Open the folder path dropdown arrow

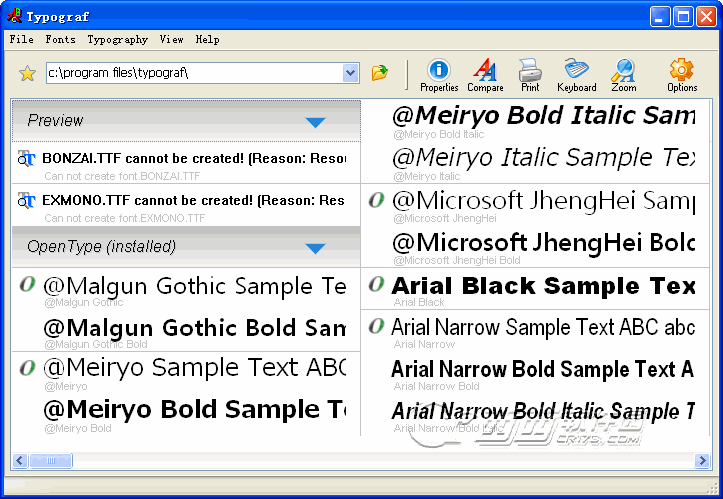point(351,73)
